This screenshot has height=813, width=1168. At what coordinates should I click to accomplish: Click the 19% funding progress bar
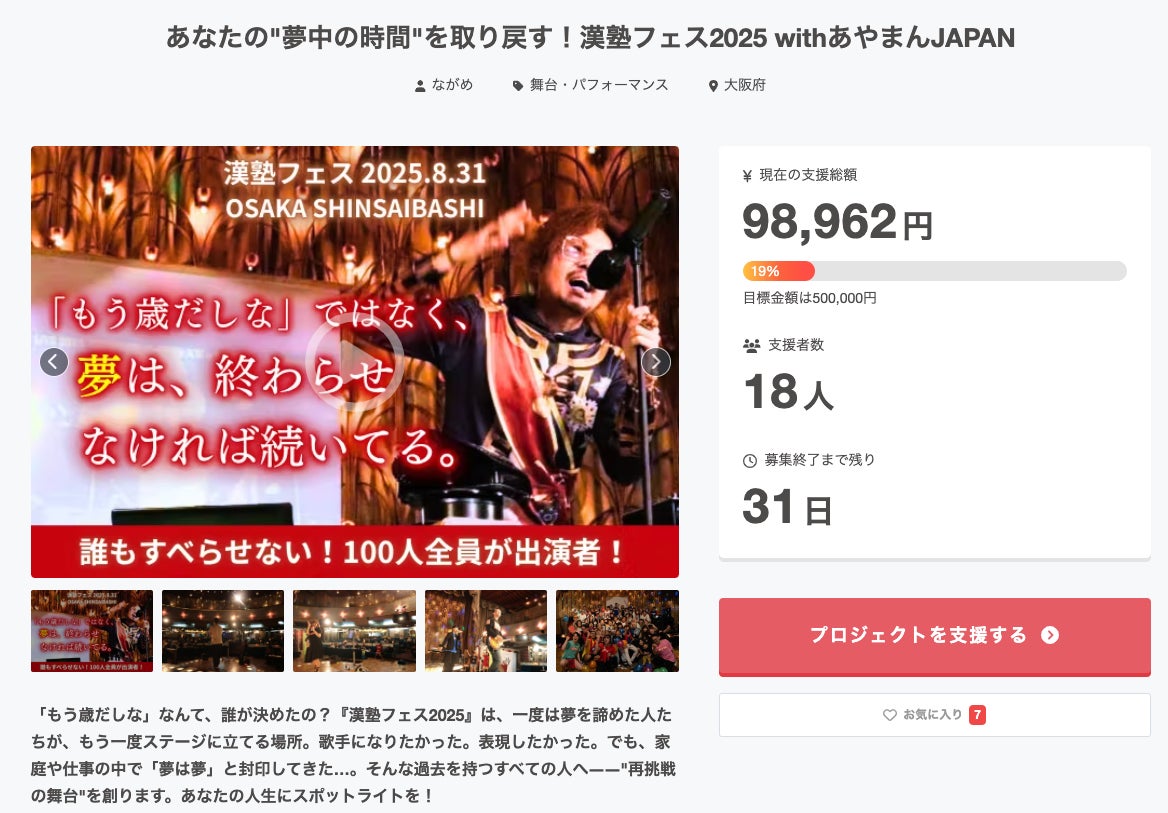[x=935, y=271]
